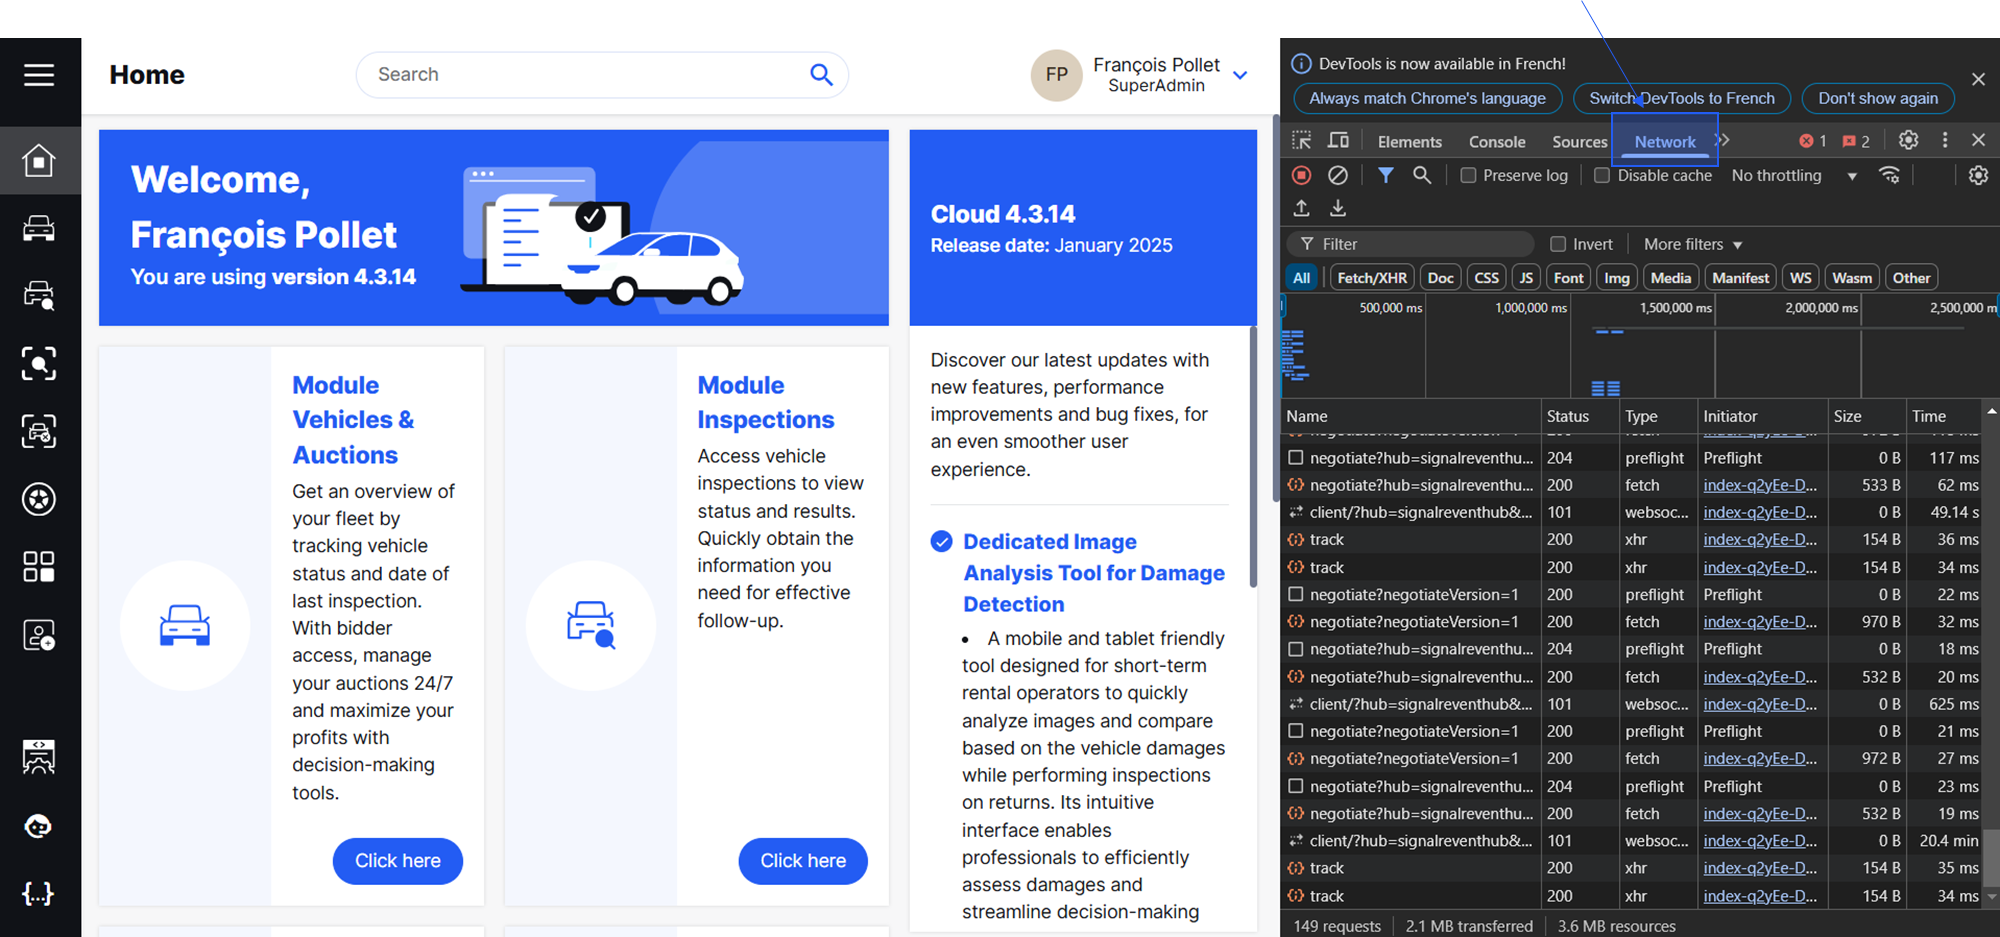Image resolution: width=2000 pixels, height=937 pixels.
Task: Click the Home icon in sidebar
Action: click(39, 161)
